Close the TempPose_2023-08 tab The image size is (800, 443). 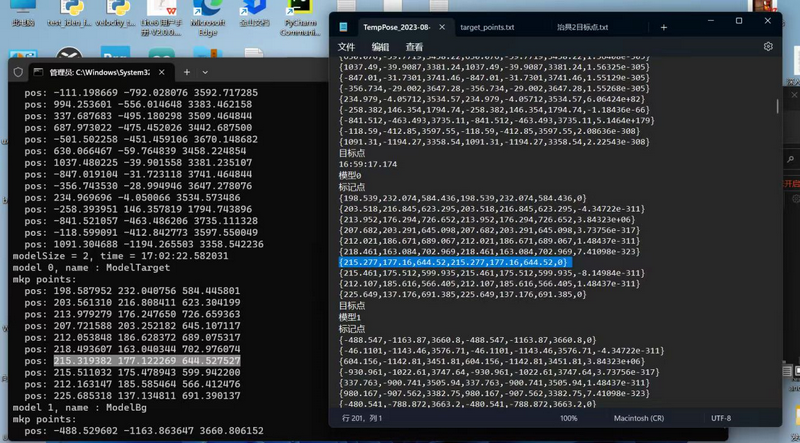click(441, 27)
